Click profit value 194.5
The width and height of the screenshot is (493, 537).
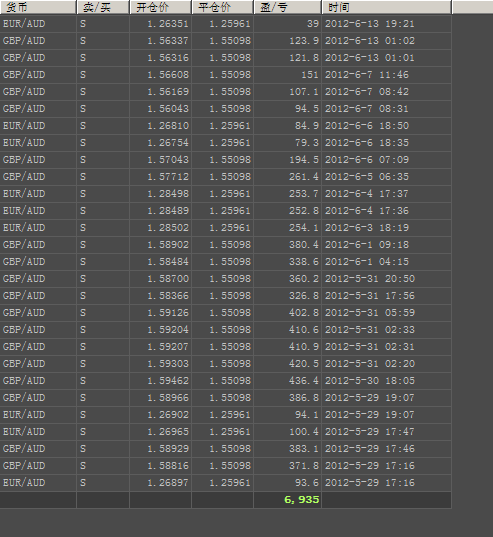(x=304, y=160)
